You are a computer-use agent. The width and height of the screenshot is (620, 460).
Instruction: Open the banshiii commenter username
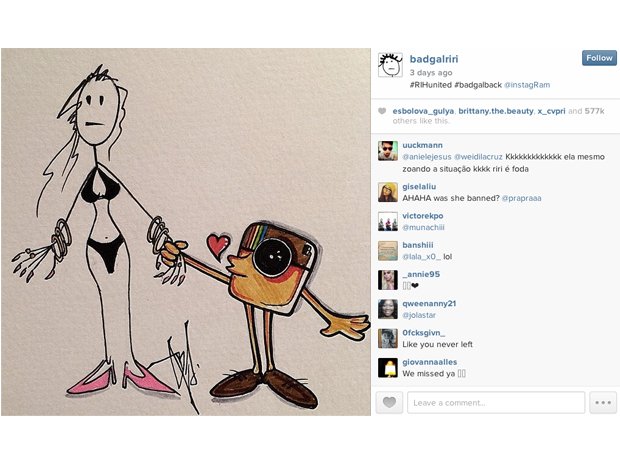(x=418, y=245)
